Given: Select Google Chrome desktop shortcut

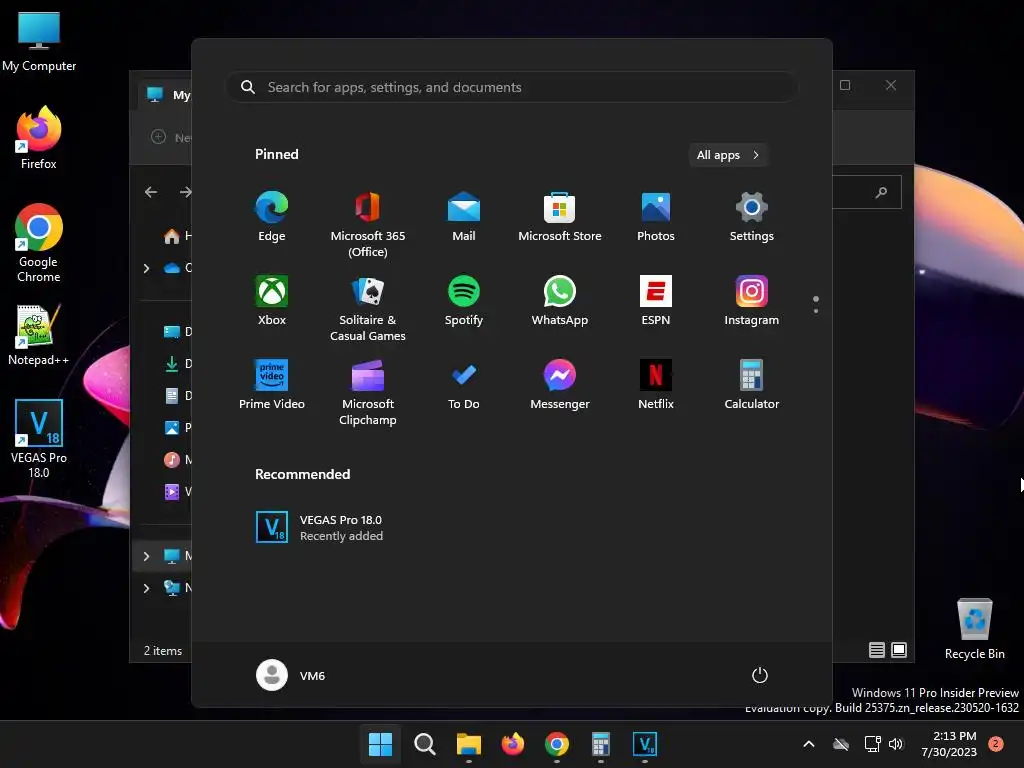Looking at the screenshot, I should click(39, 243).
